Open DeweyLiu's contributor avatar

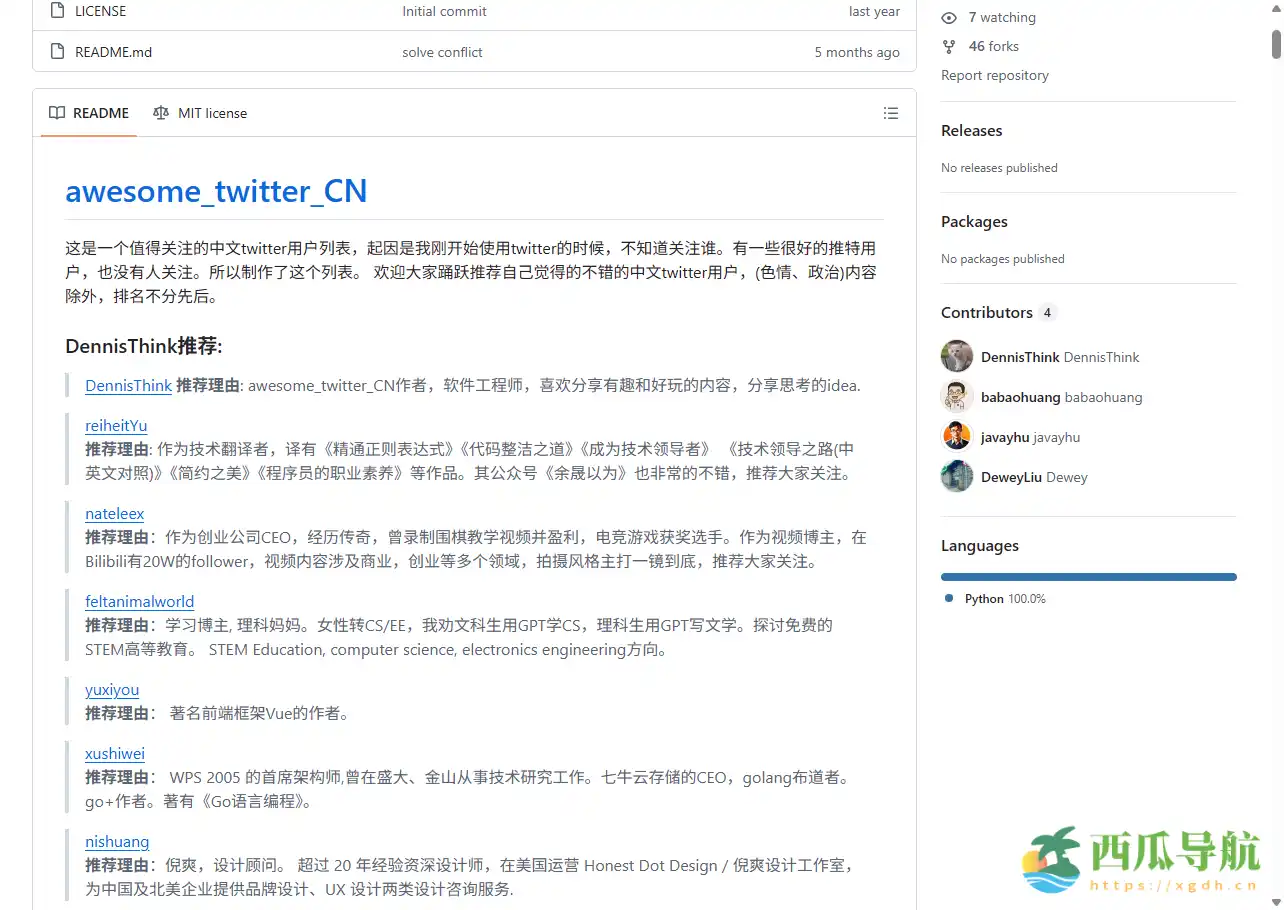956,477
